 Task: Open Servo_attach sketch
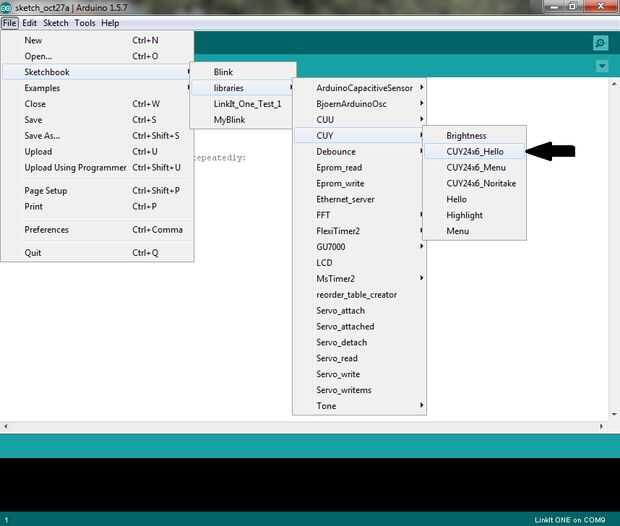[x=359, y=310]
